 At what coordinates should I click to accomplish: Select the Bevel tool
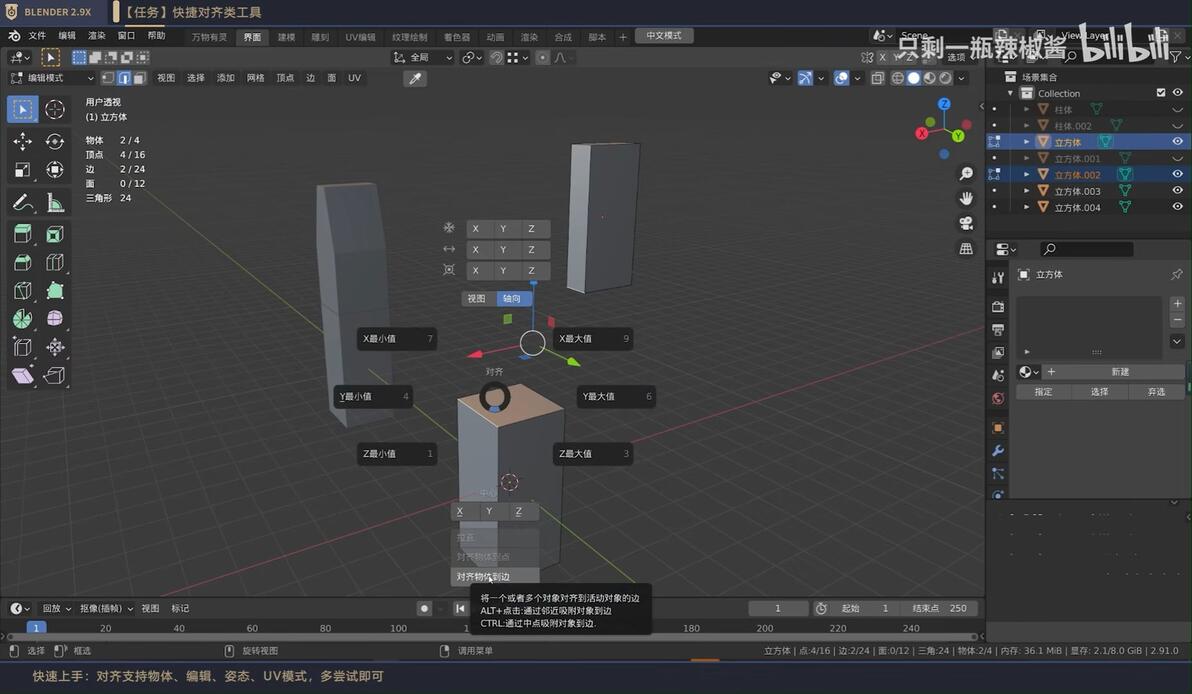coord(23,262)
